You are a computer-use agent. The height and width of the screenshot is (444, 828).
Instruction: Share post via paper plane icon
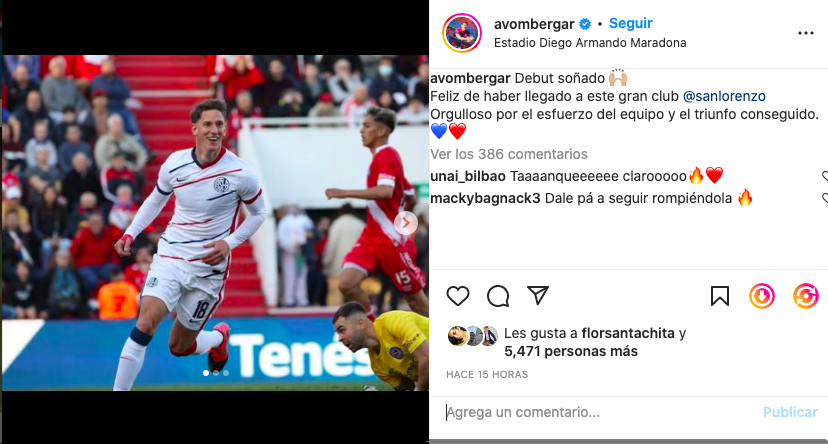[538, 295]
